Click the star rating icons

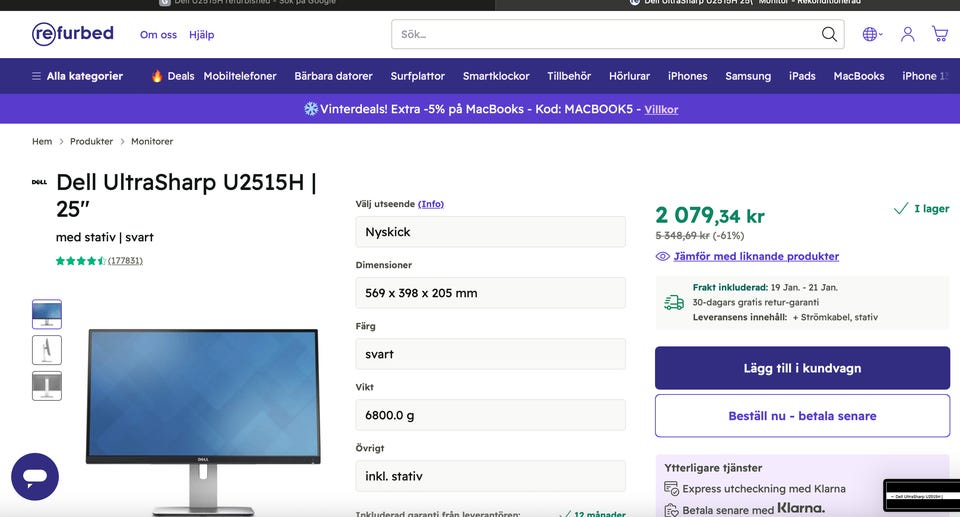coord(80,261)
